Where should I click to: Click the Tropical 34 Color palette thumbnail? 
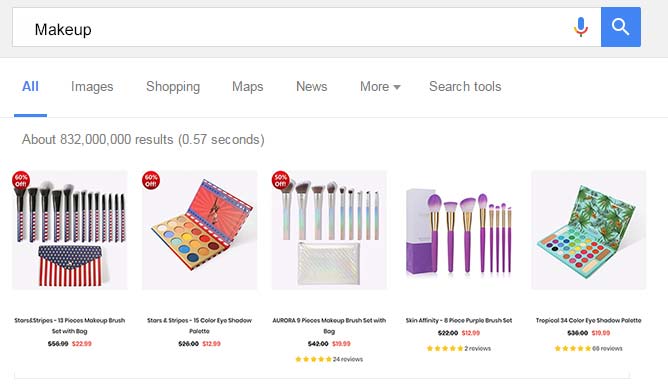(588, 230)
